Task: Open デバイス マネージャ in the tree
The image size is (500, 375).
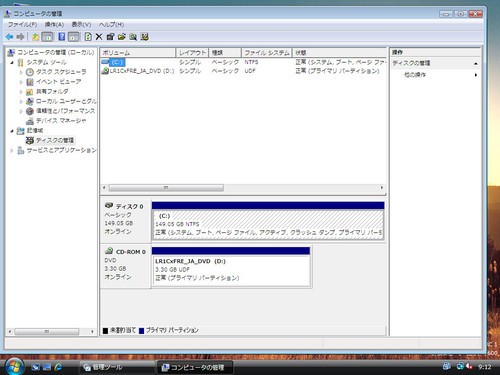Action: coord(61,121)
